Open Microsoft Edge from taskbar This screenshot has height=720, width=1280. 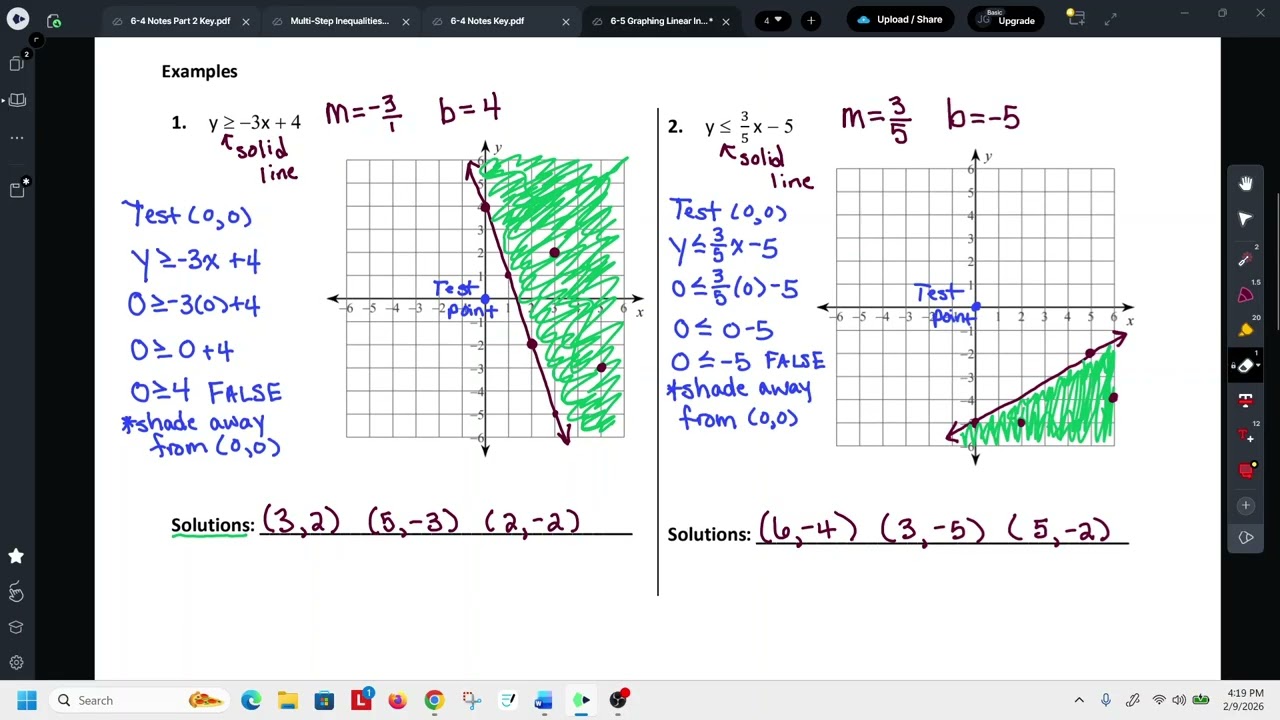251,700
